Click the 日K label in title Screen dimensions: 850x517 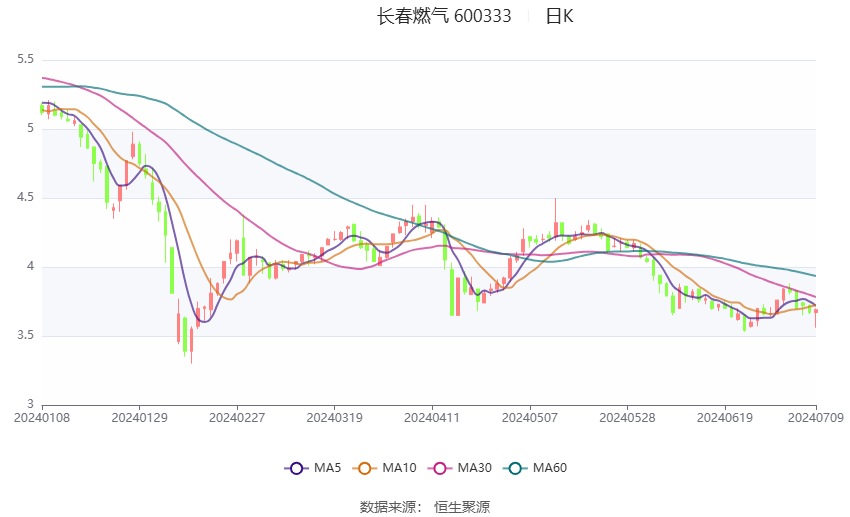pos(559,16)
